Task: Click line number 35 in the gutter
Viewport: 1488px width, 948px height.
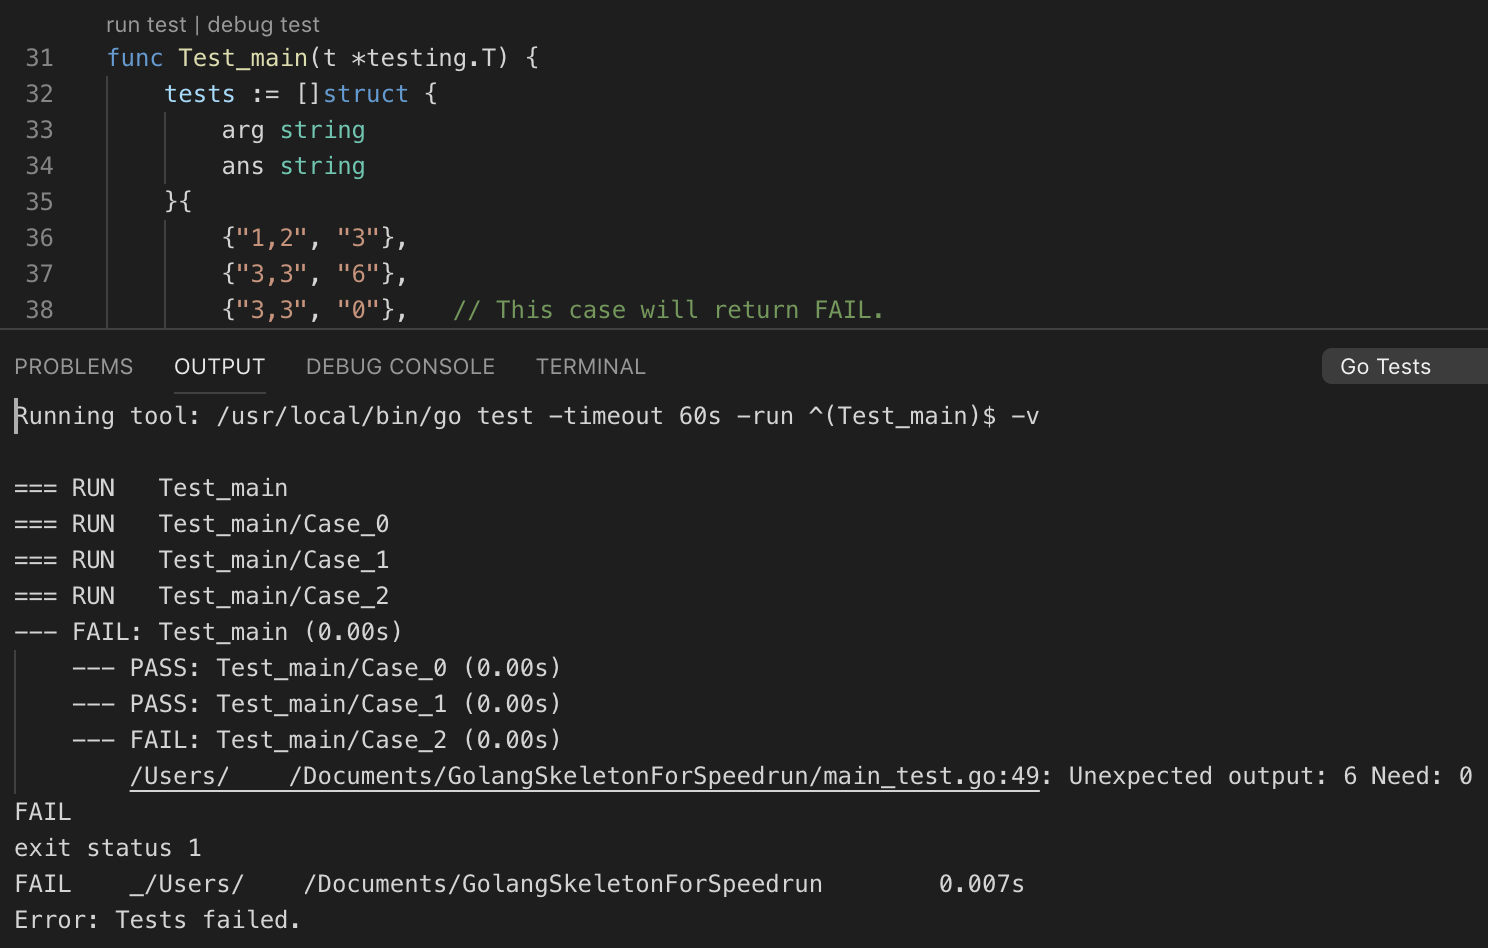Action: pos(39,202)
